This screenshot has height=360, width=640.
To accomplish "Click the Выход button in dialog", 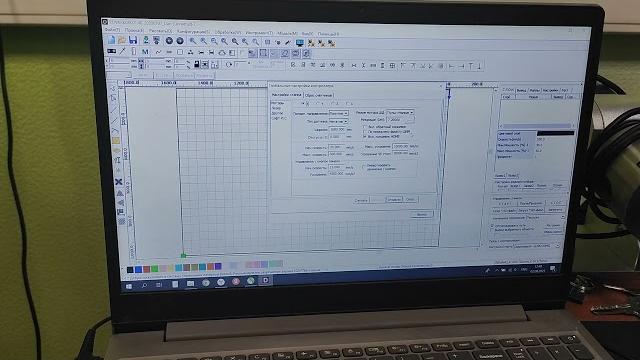I will [422, 214].
